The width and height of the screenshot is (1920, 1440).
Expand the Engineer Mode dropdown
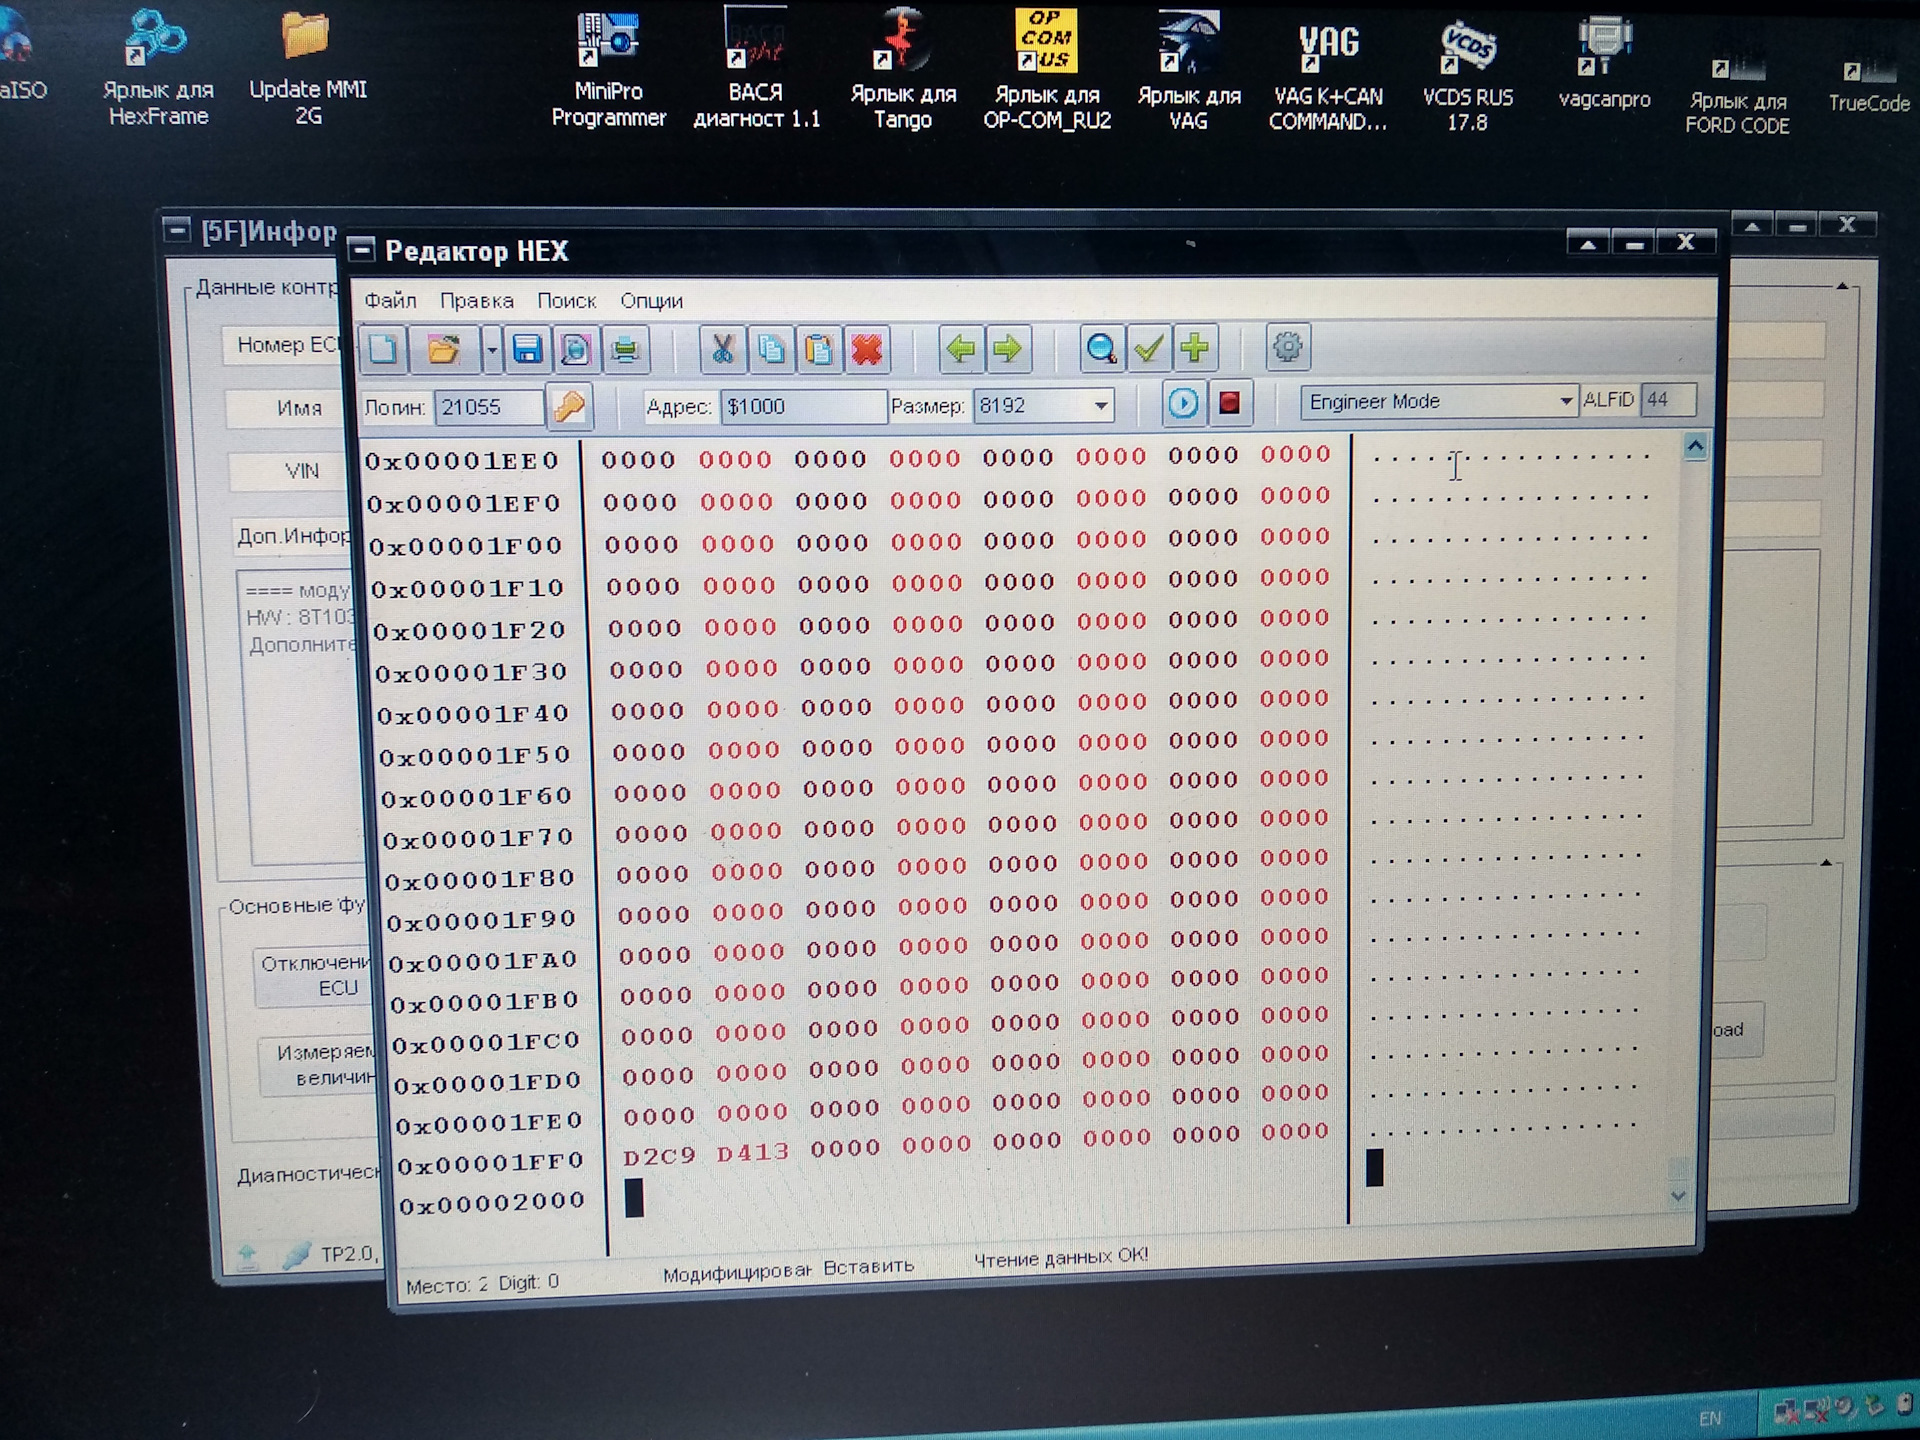click(1565, 401)
